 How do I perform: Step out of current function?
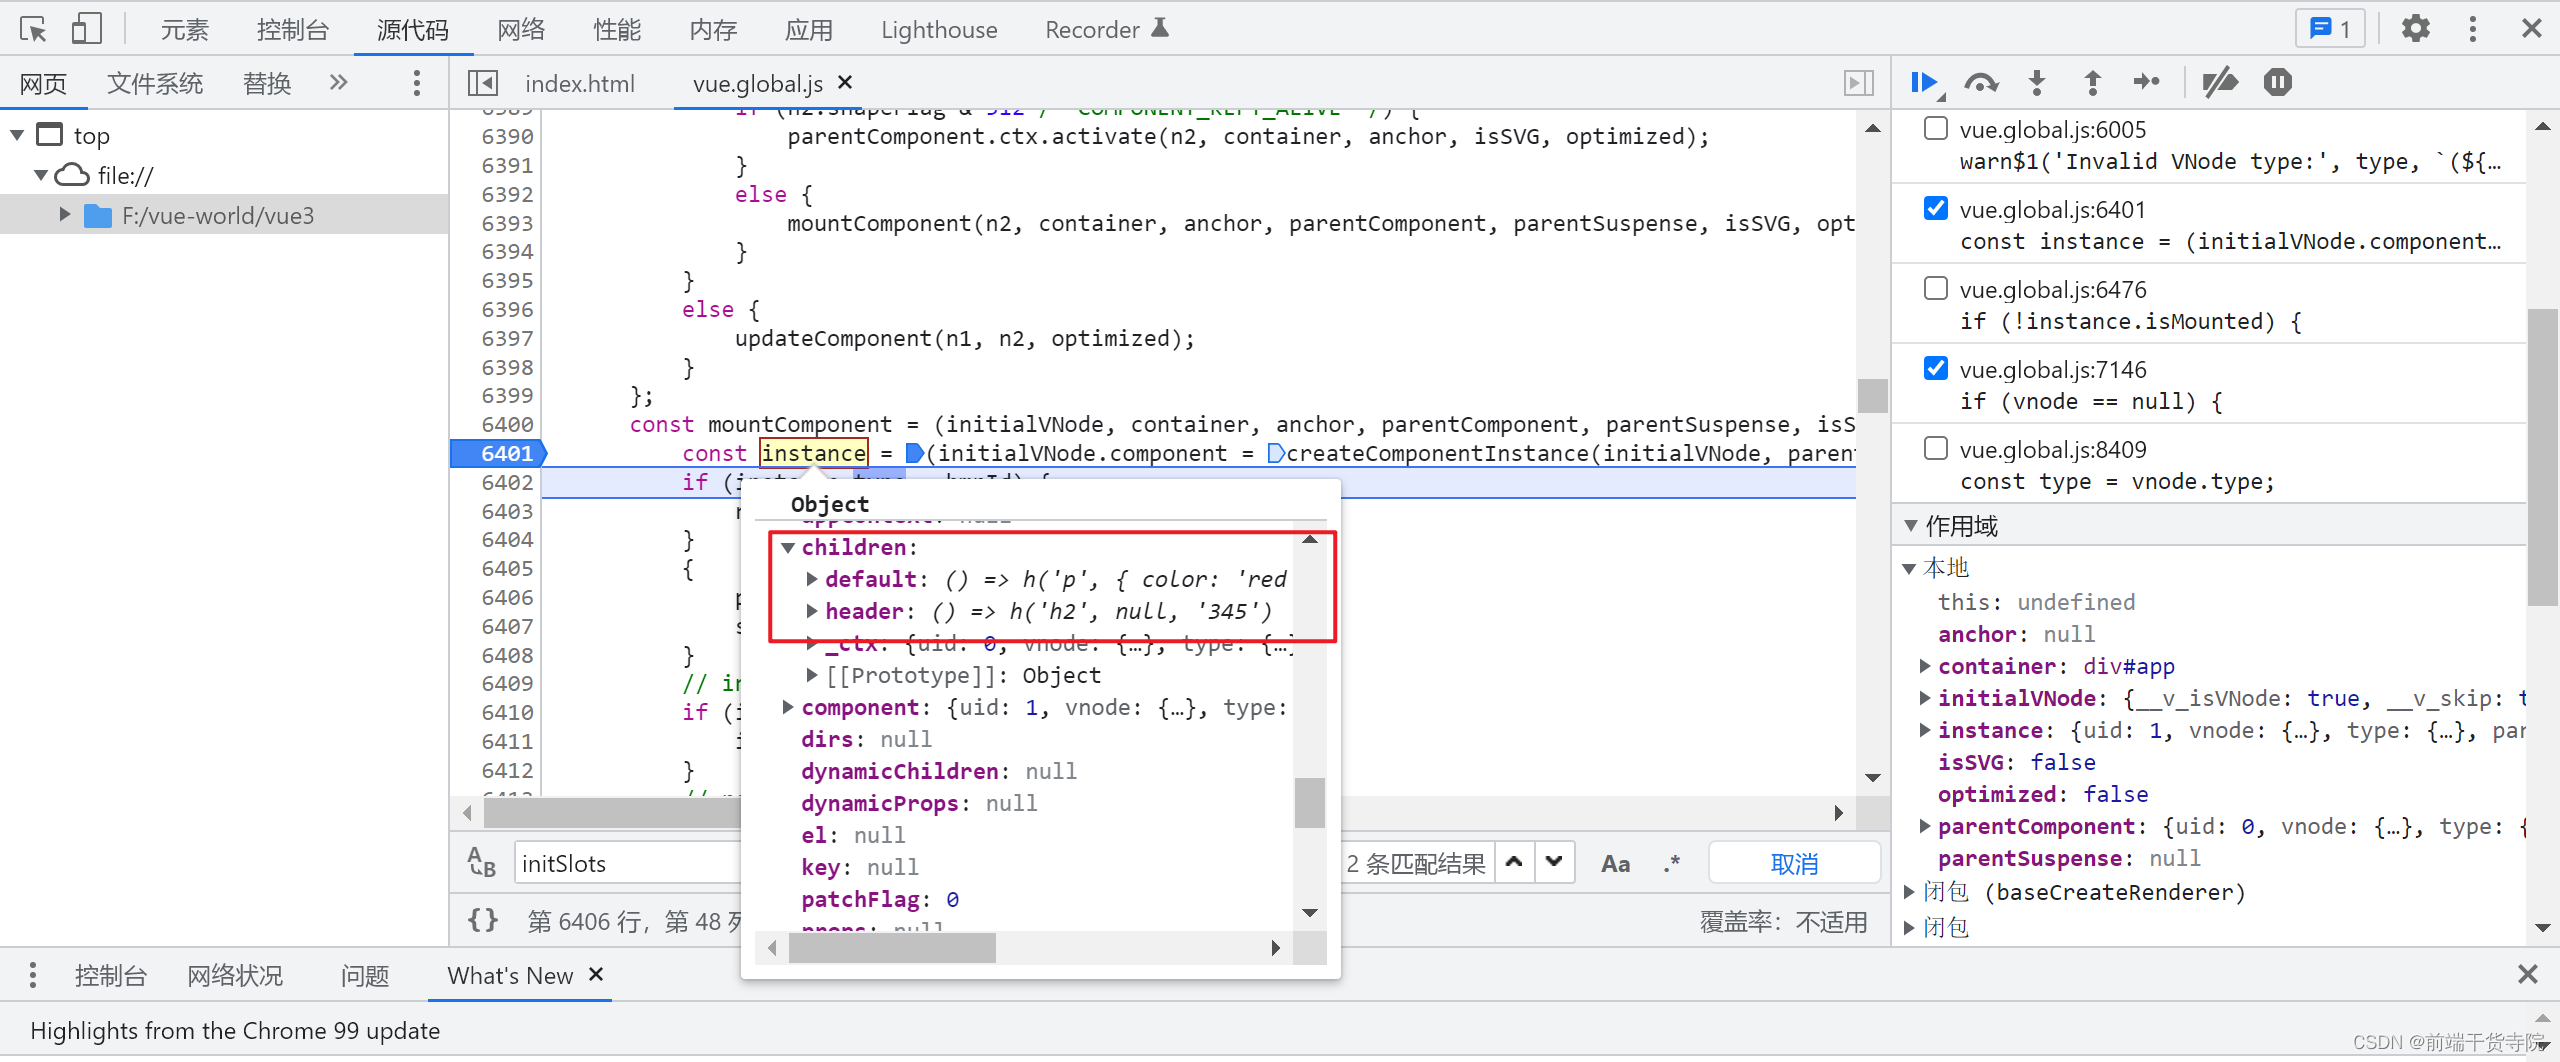(2092, 83)
